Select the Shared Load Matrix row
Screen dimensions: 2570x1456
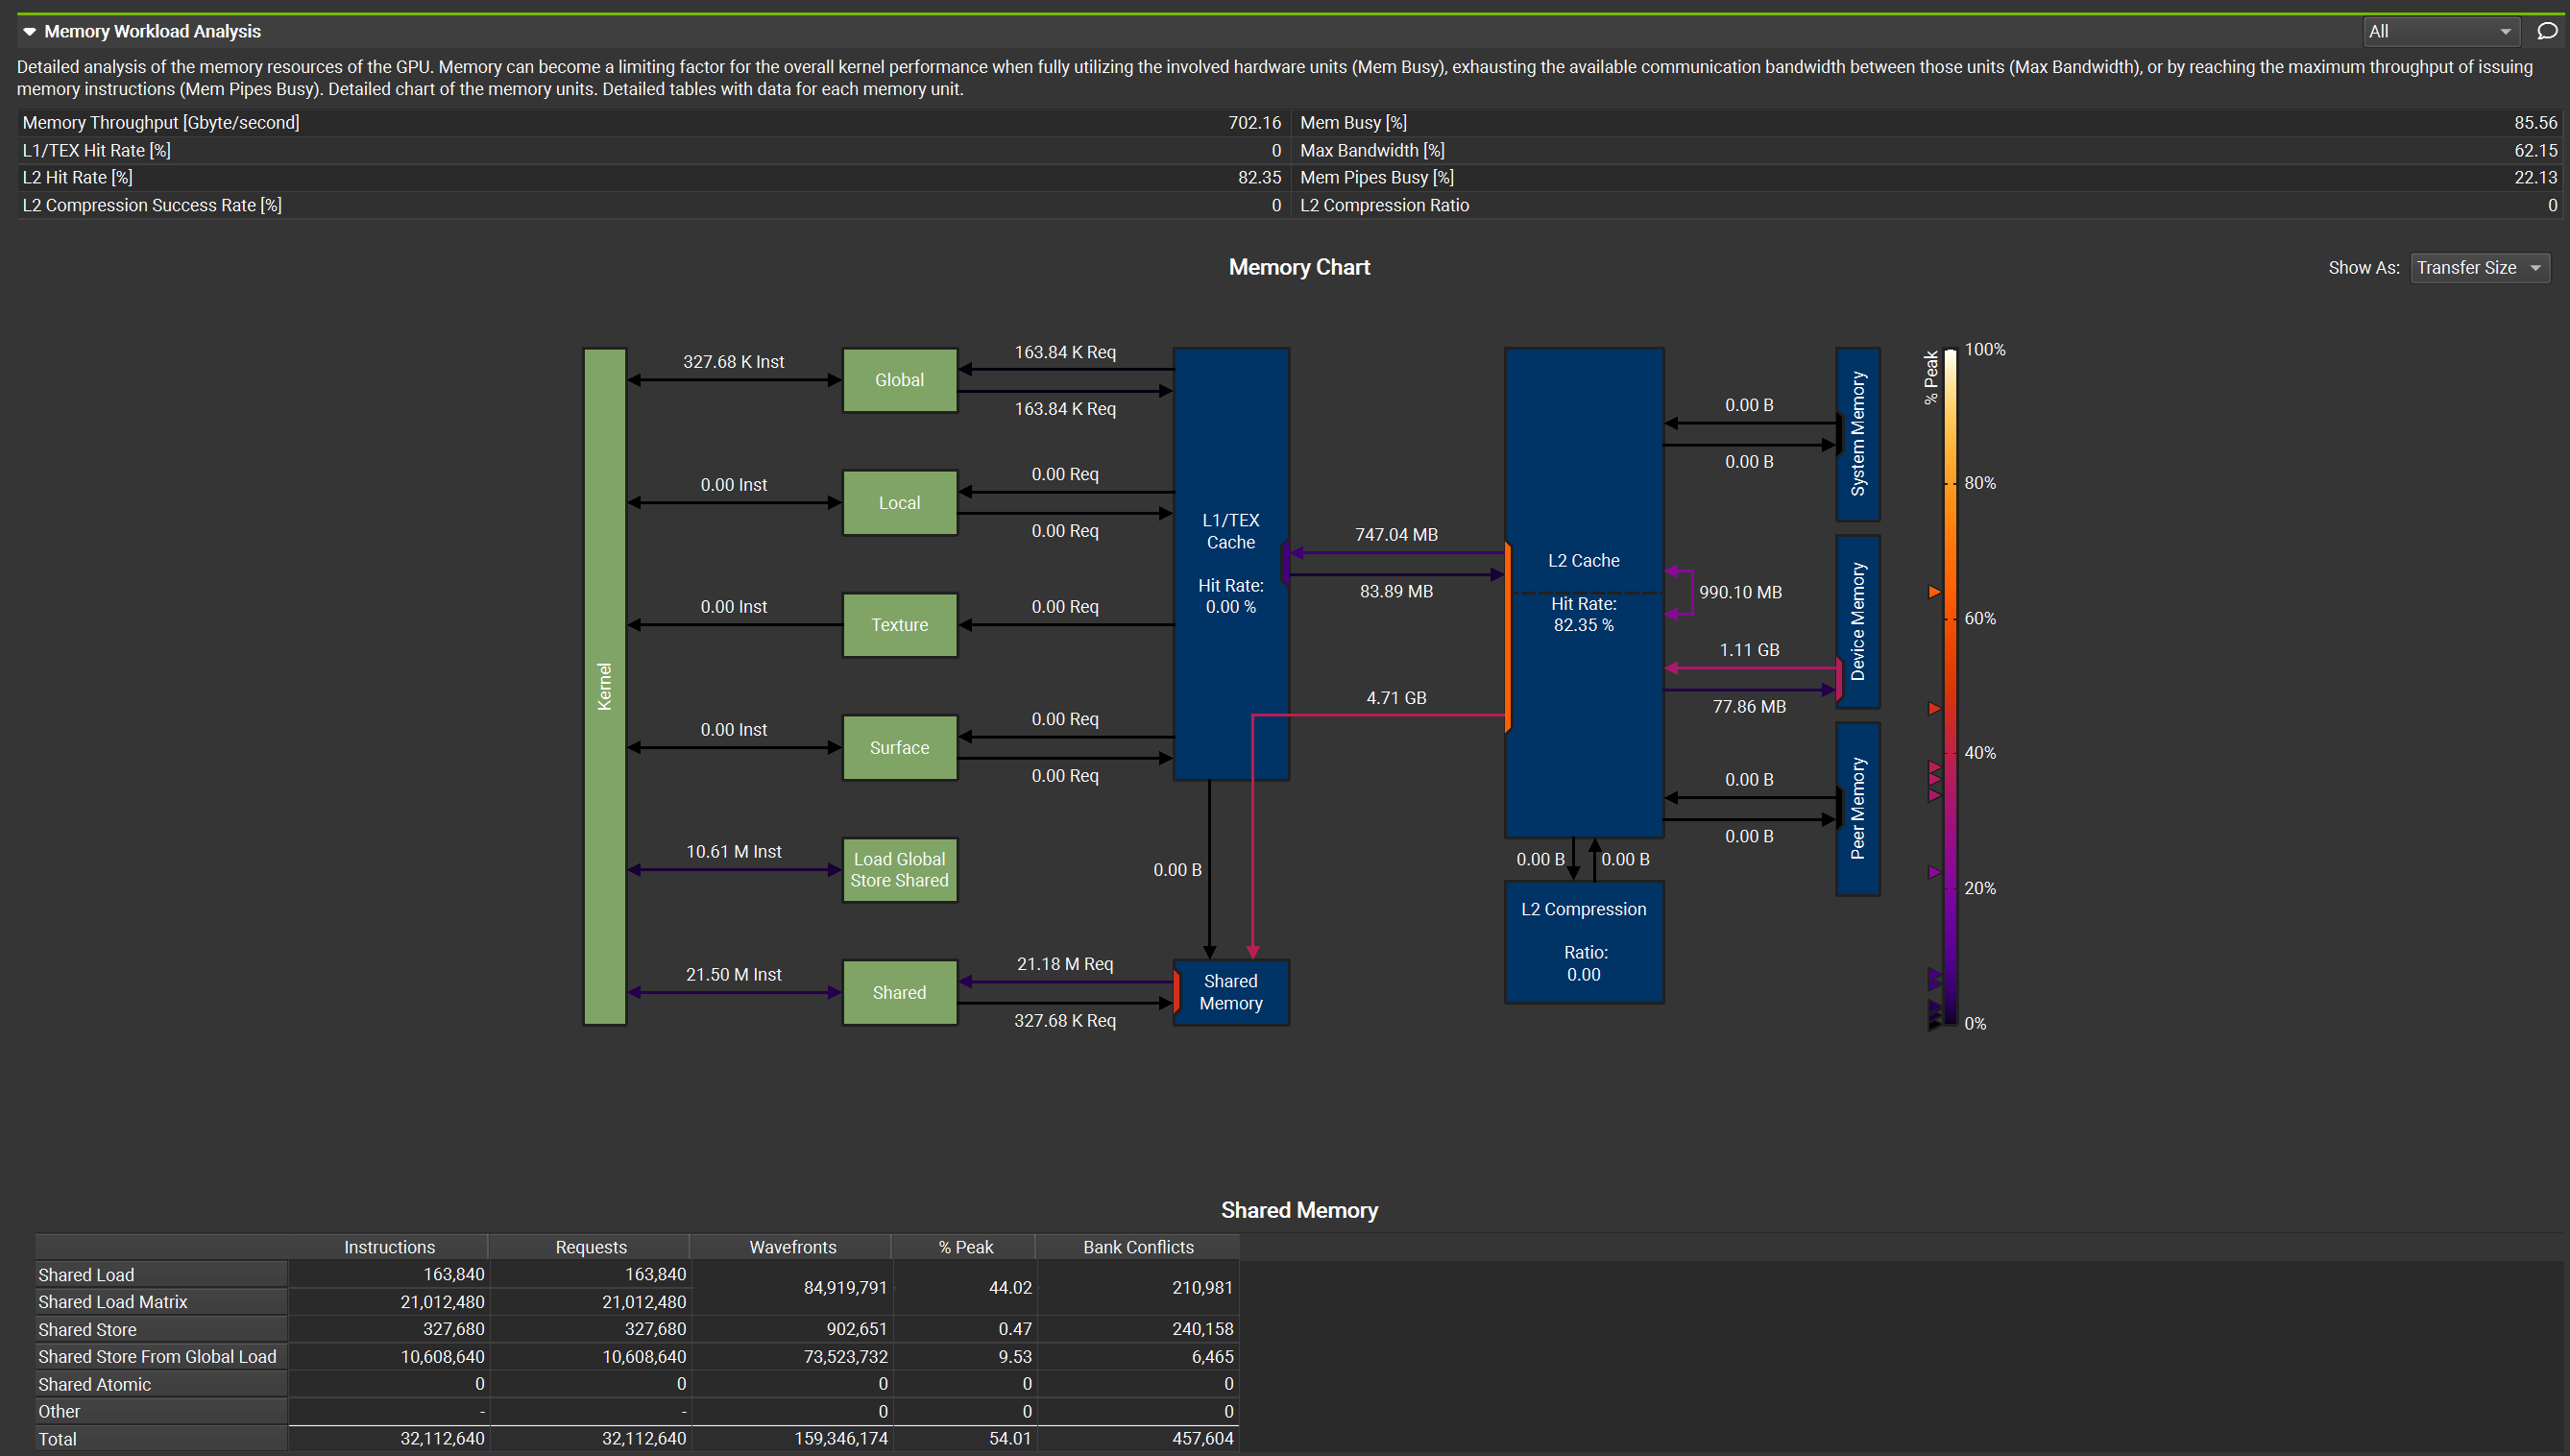point(113,1302)
